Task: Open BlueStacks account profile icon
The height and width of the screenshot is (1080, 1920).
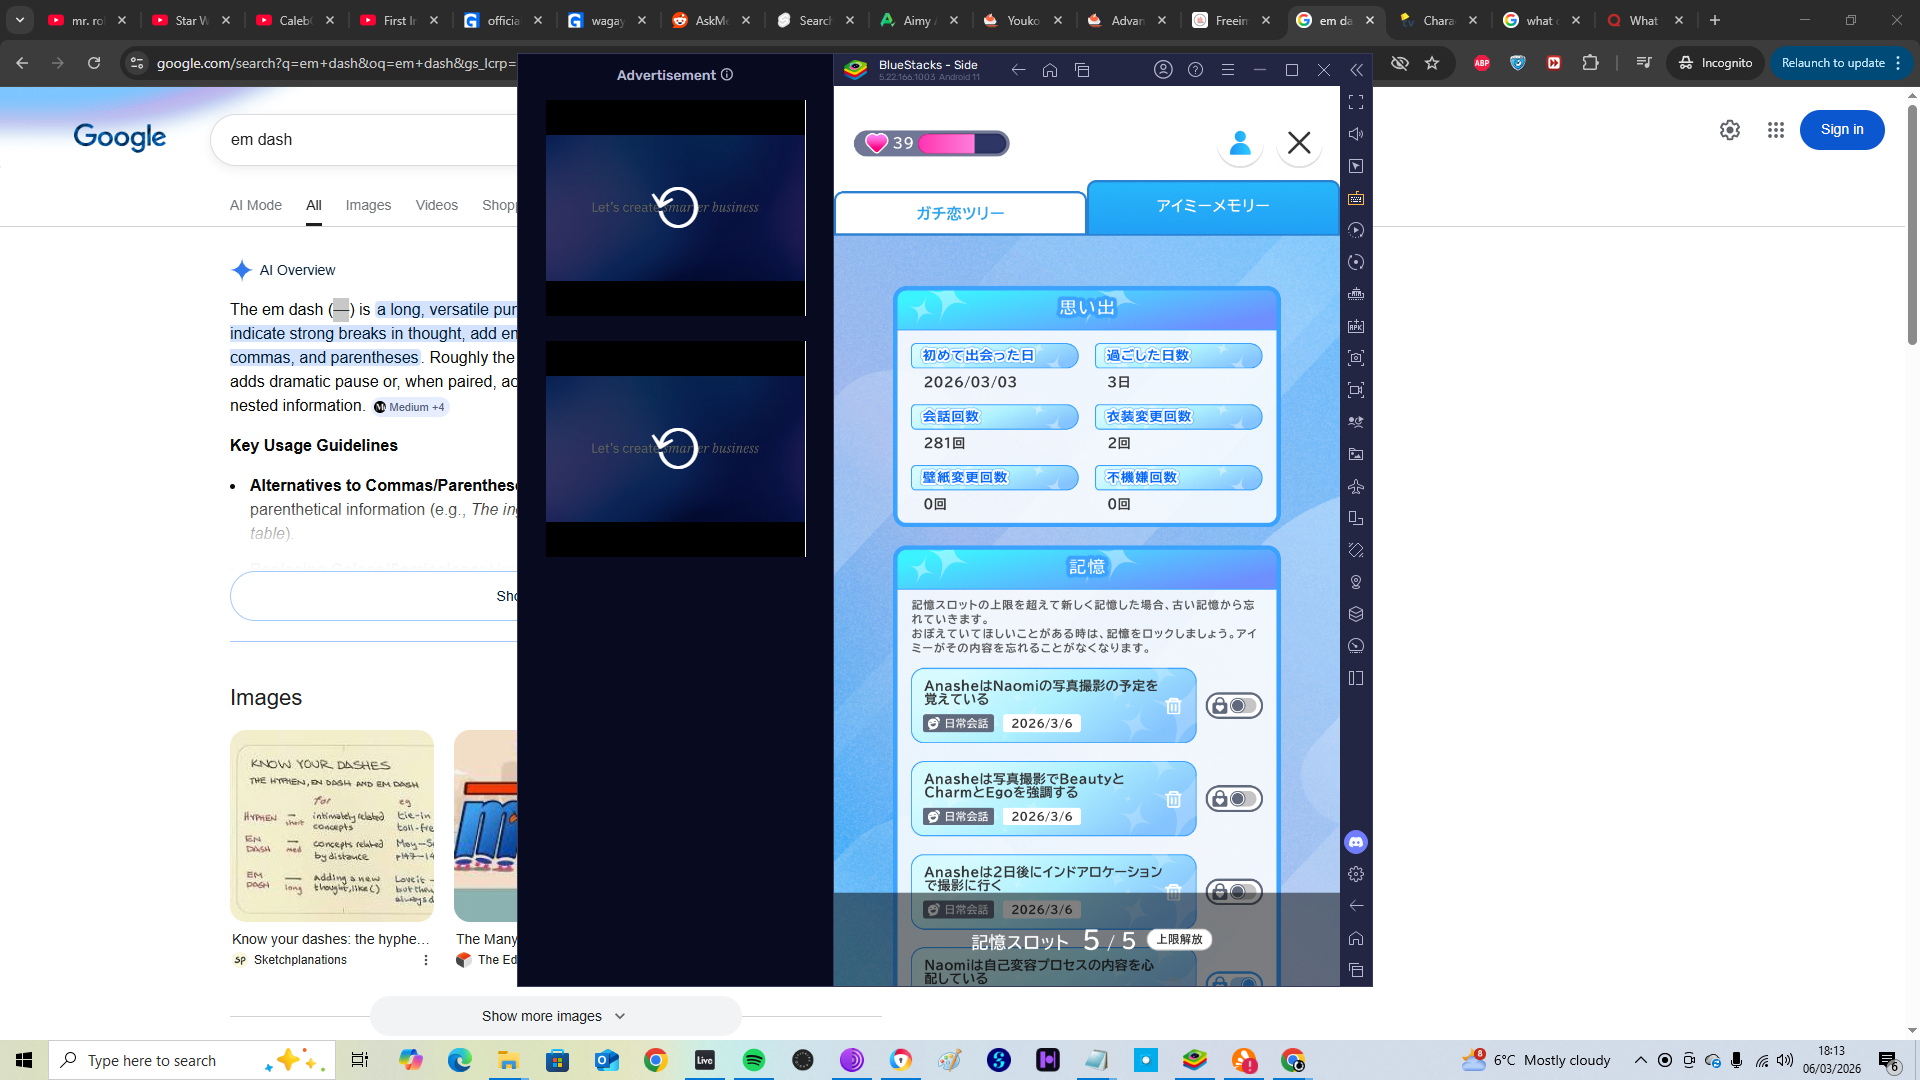Action: coord(1163,70)
